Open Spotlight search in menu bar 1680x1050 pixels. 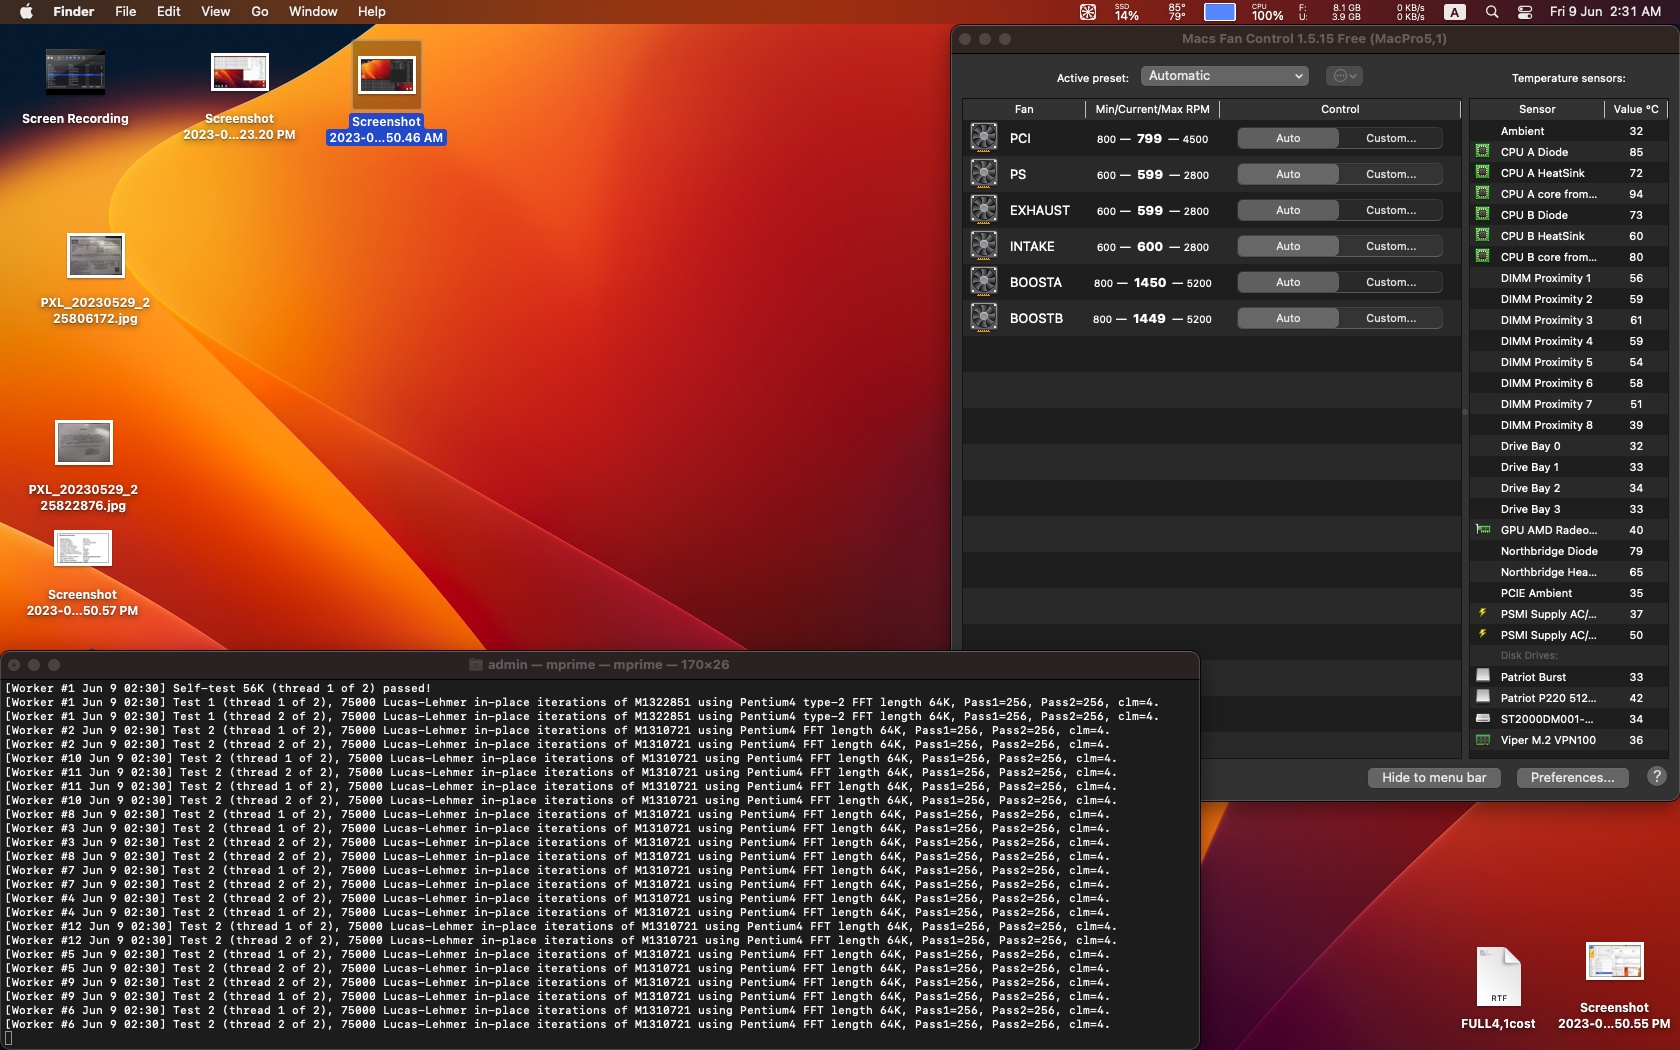tap(1492, 12)
